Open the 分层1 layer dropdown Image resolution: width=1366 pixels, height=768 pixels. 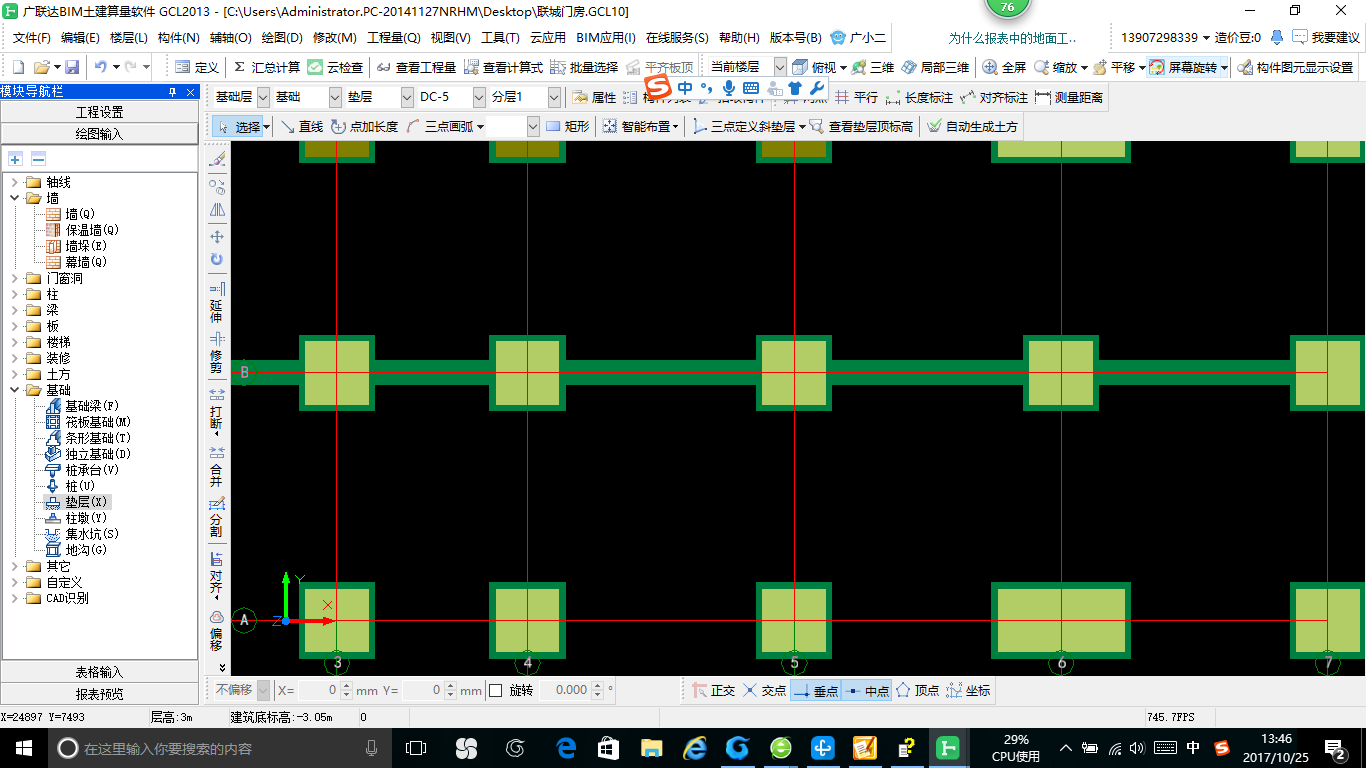553,97
